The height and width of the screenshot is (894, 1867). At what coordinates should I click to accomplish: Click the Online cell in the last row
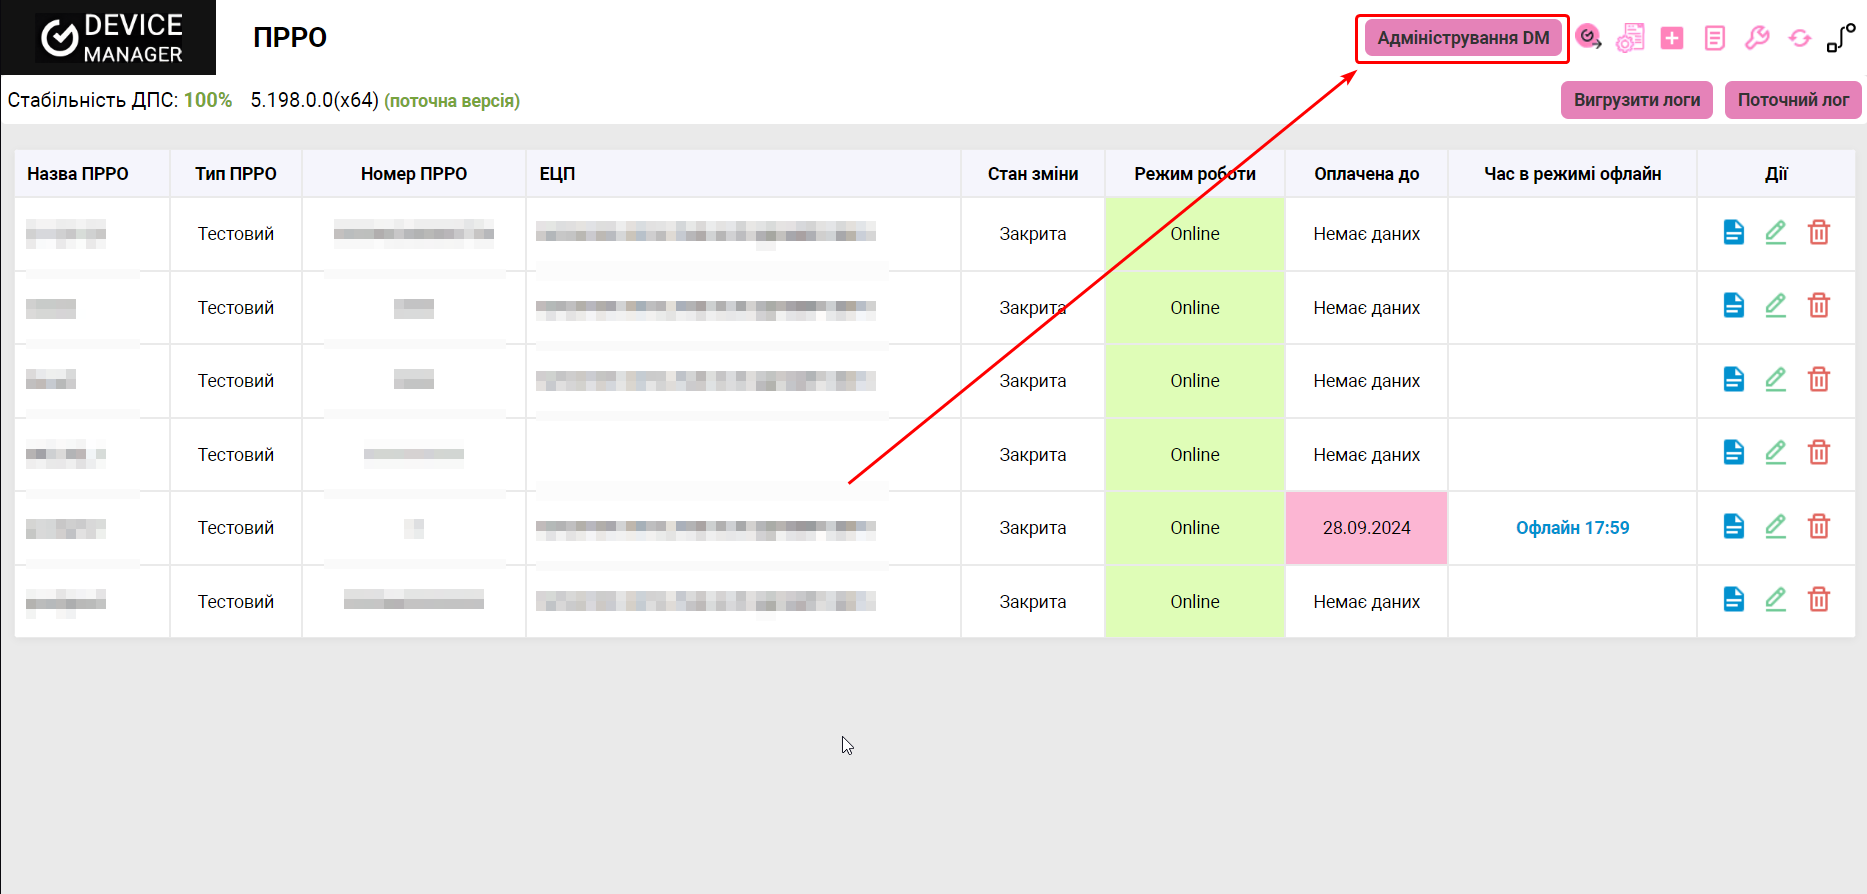(x=1195, y=602)
